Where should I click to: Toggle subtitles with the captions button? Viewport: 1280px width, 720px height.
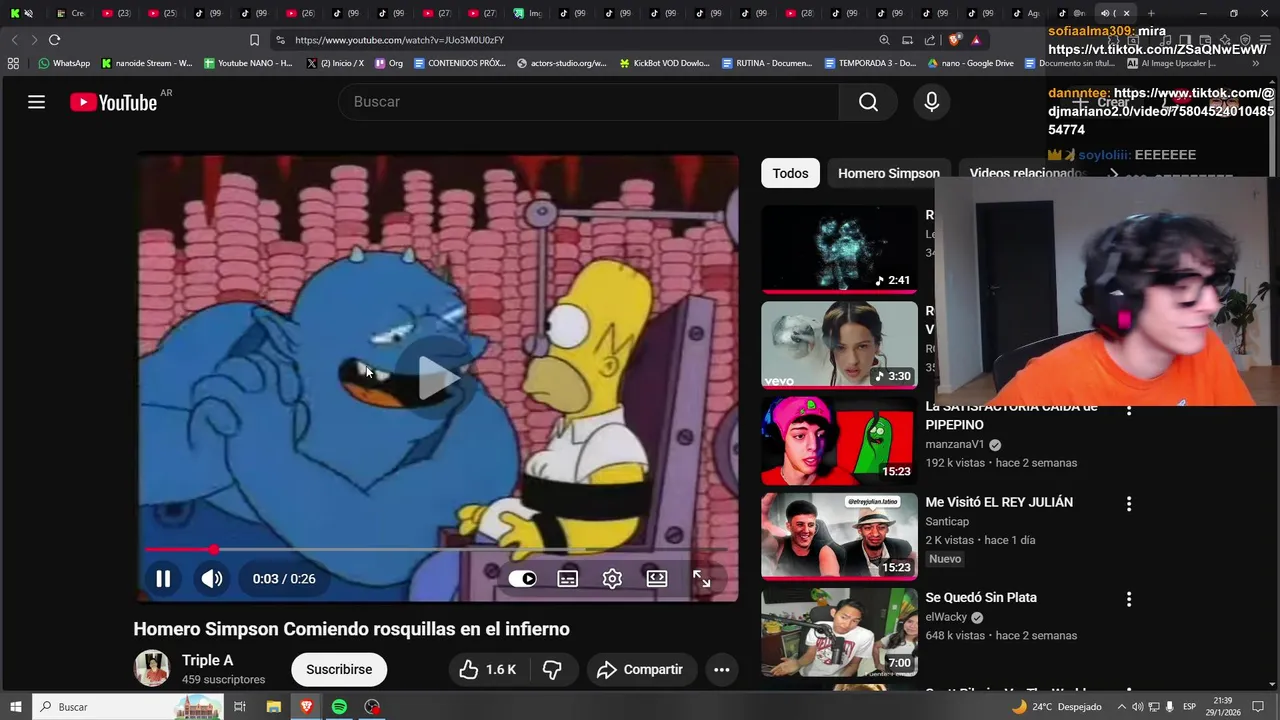pos(567,579)
